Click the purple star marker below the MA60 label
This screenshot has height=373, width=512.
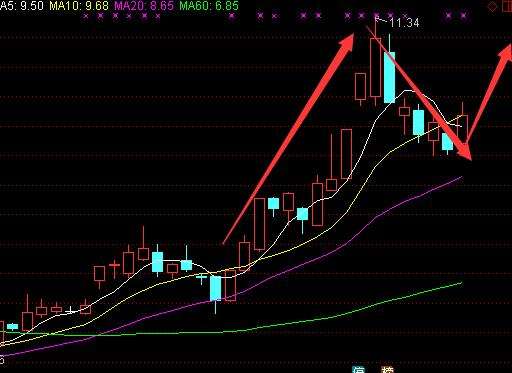coord(232,16)
